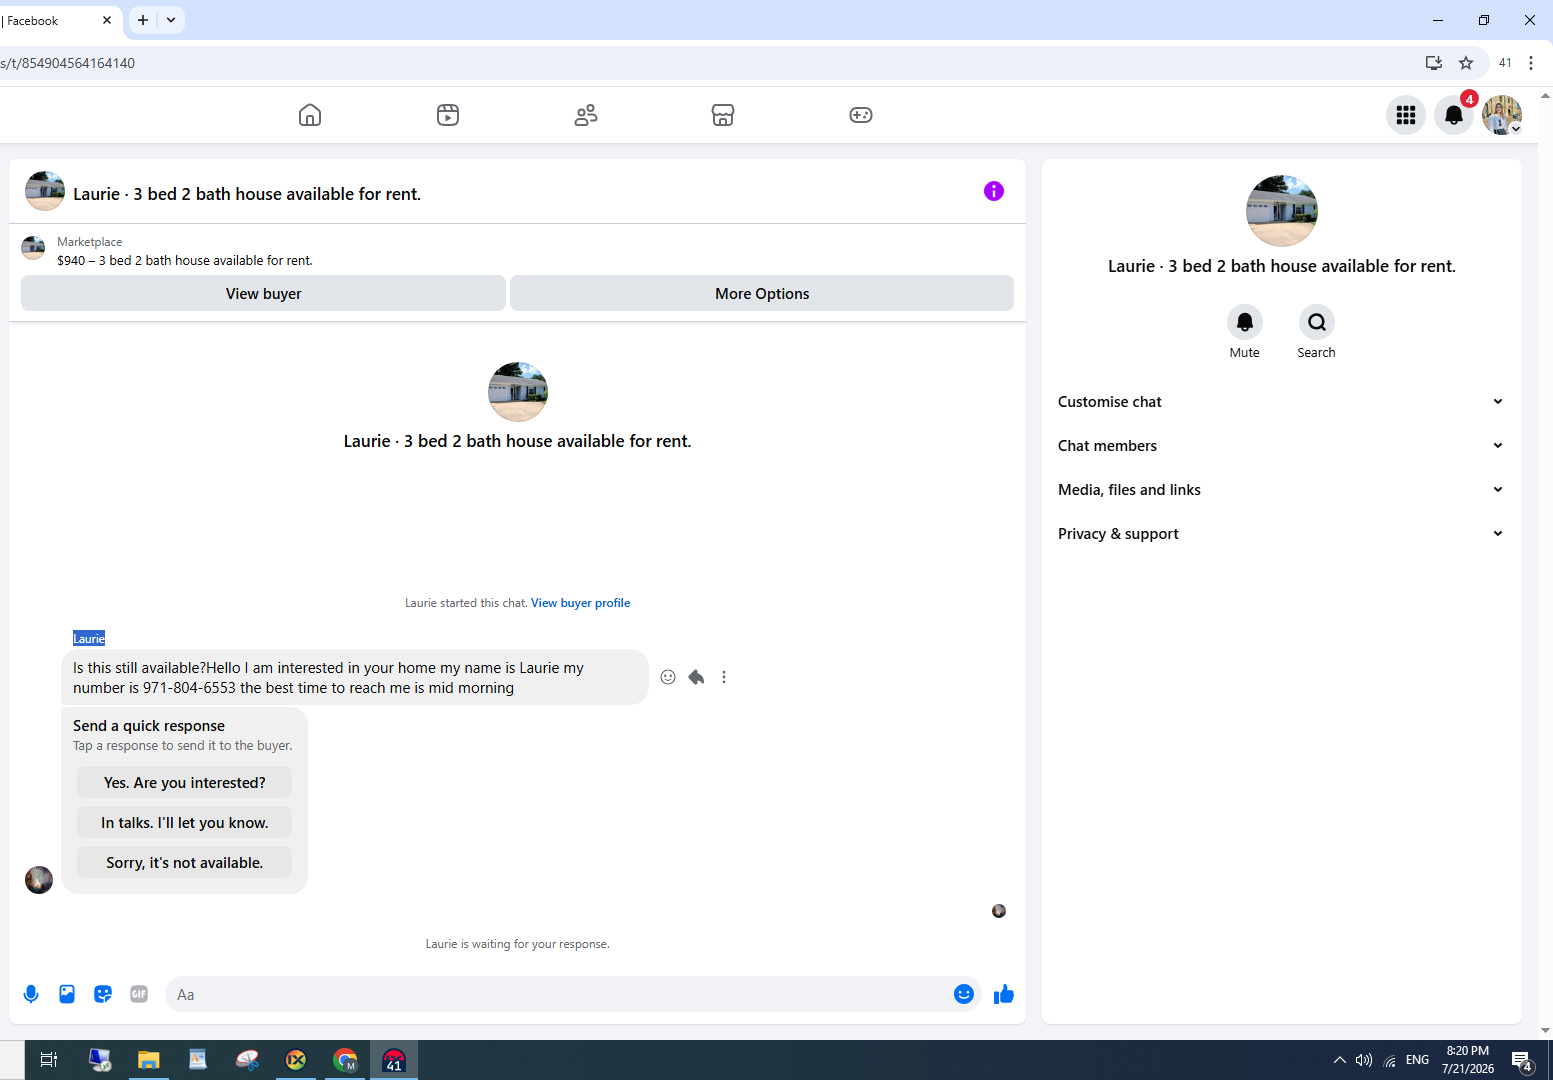The width and height of the screenshot is (1553, 1080).
Task: Click the install app icon in address bar
Action: 1434,63
